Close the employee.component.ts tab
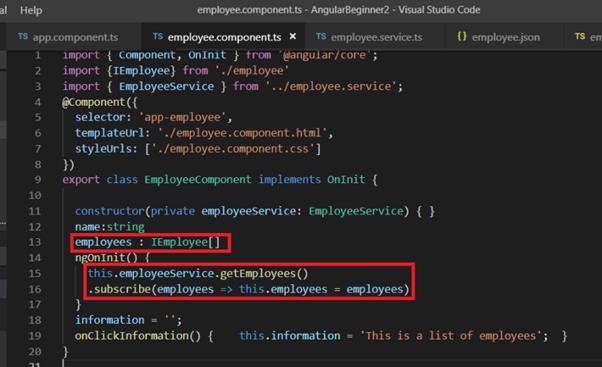Image resolution: width=602 pixels, height=367 pixels. [293, 36]
